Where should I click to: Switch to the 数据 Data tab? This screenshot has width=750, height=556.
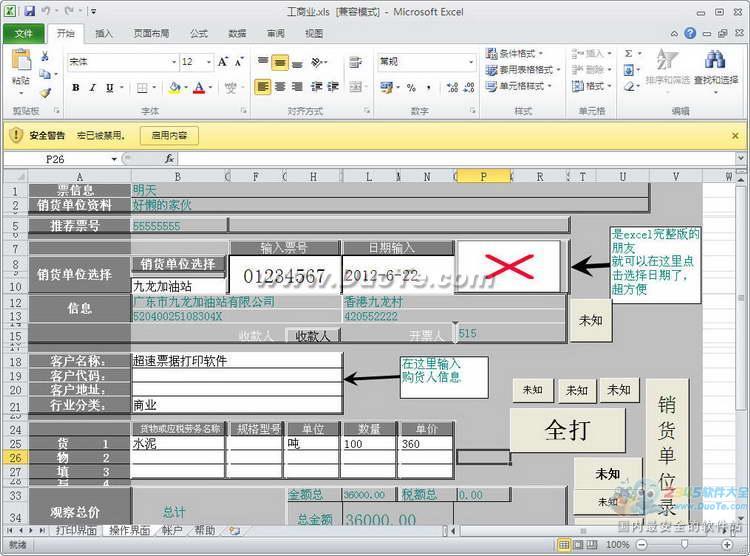237,33
